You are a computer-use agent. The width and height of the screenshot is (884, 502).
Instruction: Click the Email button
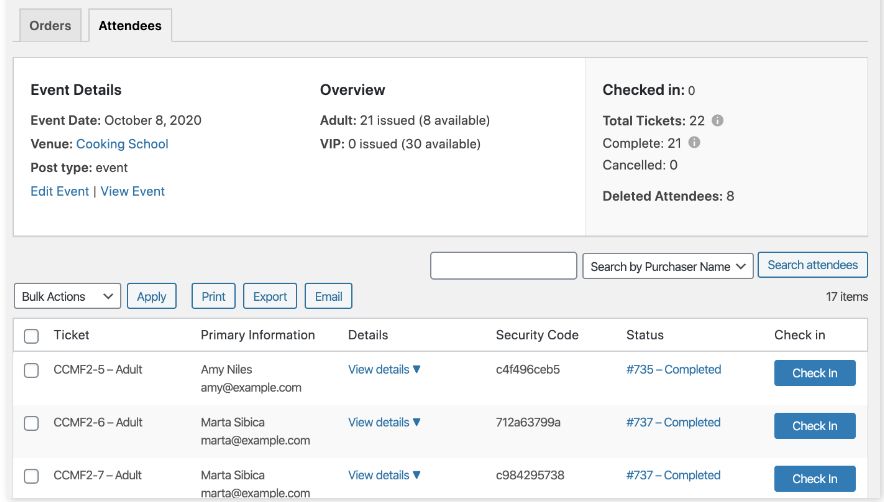click(x=328, y=296)
